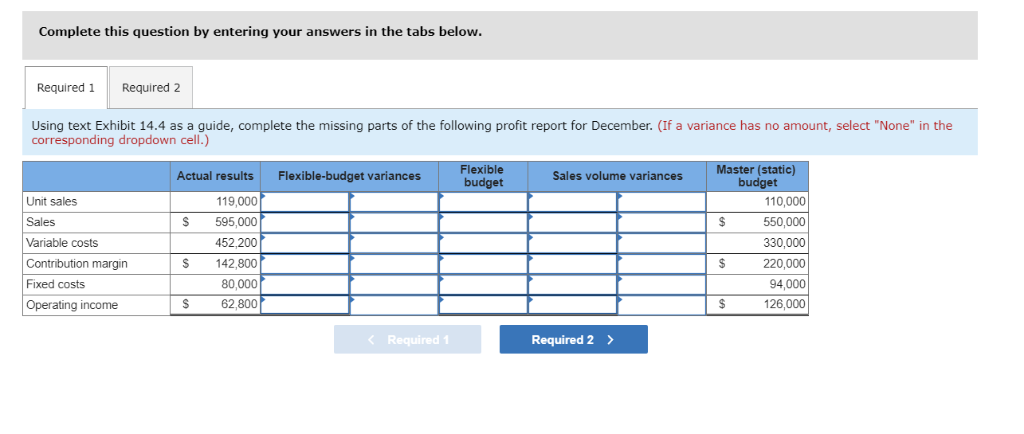Click the chevron arrow on Required 2 button
Screen dimensions: 1024x434
pos(611,339)
